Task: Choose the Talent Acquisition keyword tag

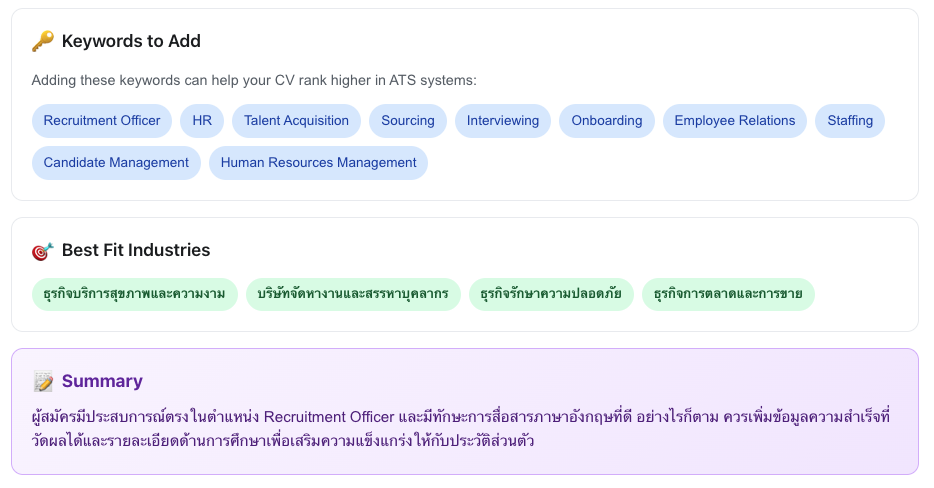Action: click(296, 121)
